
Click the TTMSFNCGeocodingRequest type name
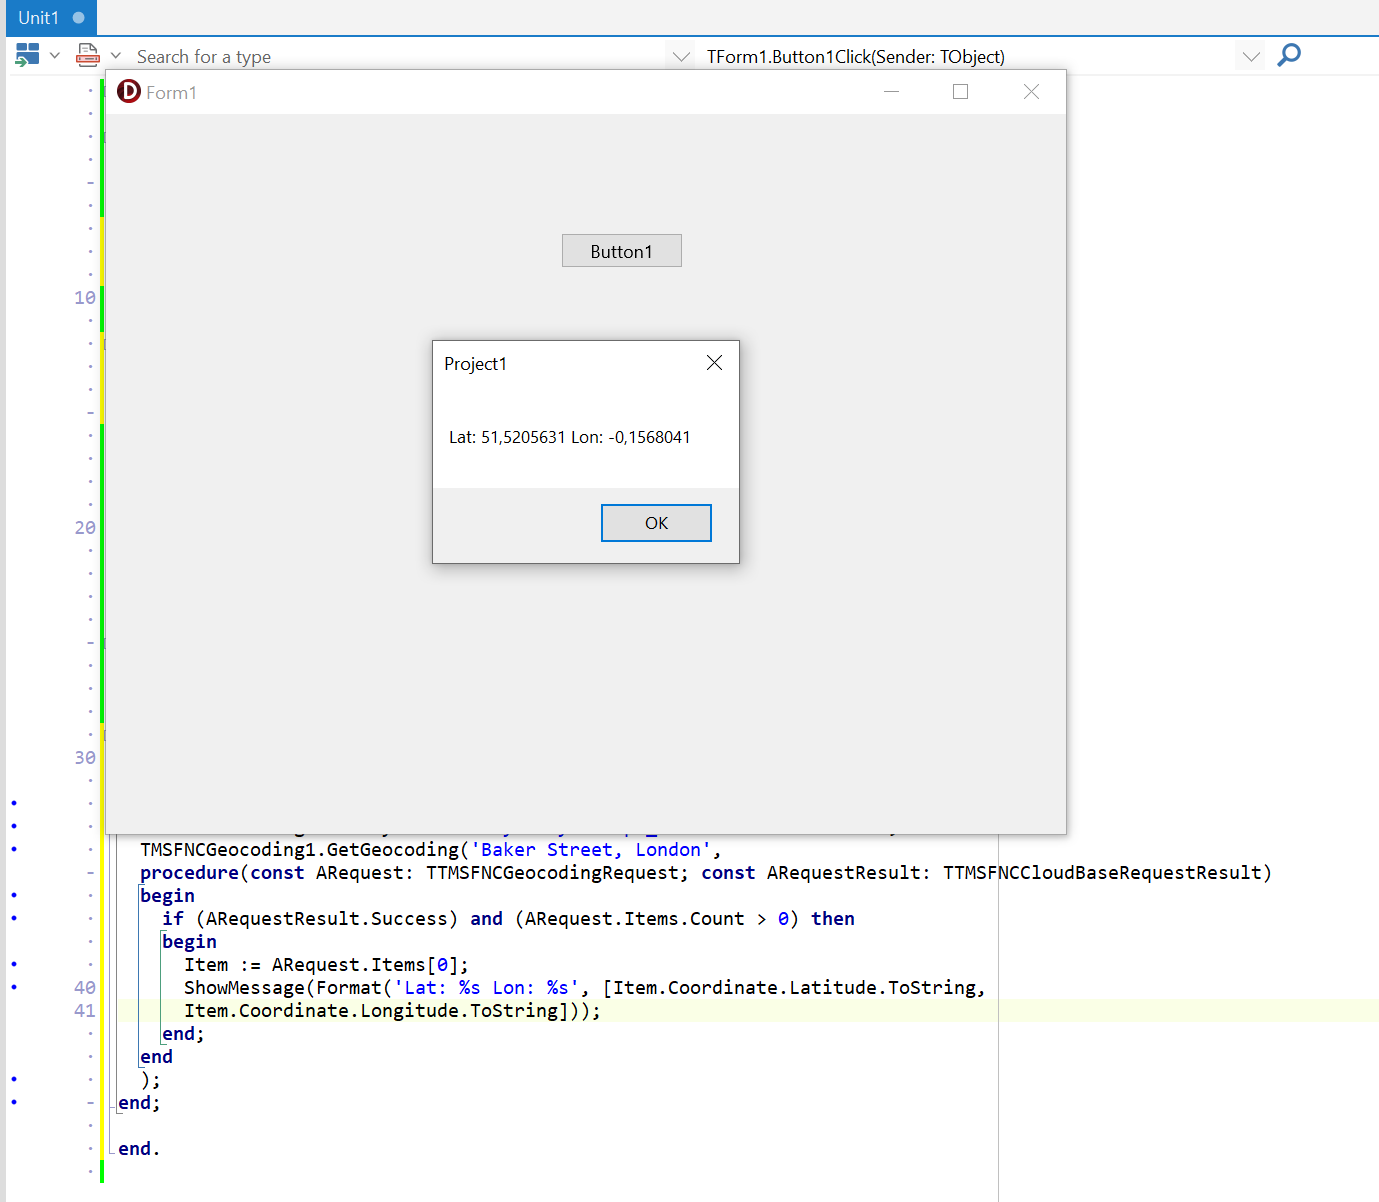[552, 872]
